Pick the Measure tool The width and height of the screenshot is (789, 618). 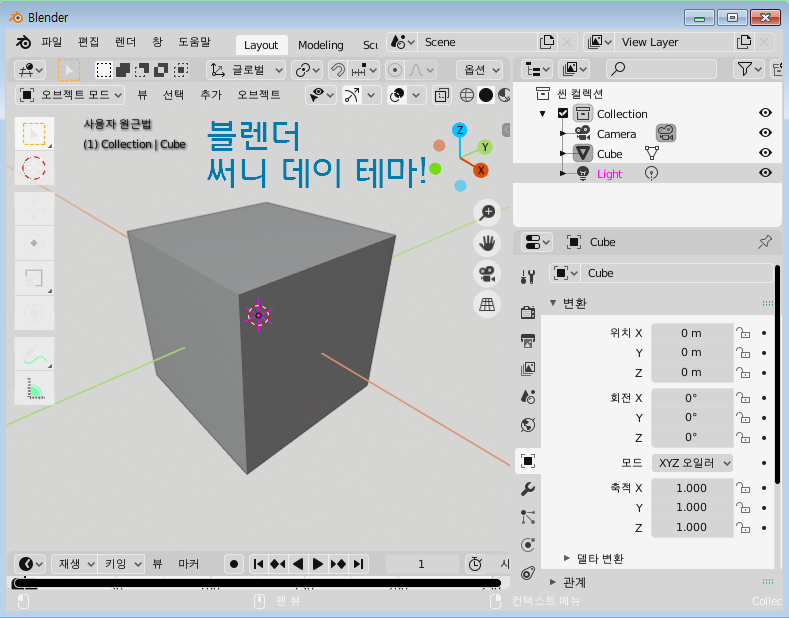pyautogui.click(x=34, y=389)
